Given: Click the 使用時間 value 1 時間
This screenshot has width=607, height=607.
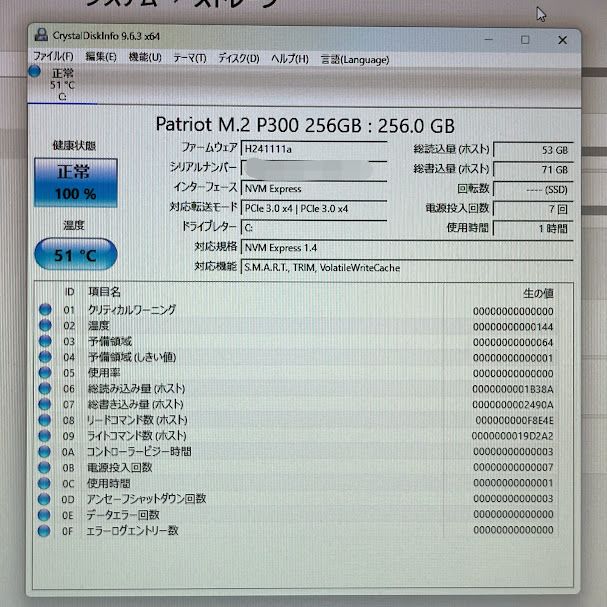Looking at the screenshot, I should [533, 228].
